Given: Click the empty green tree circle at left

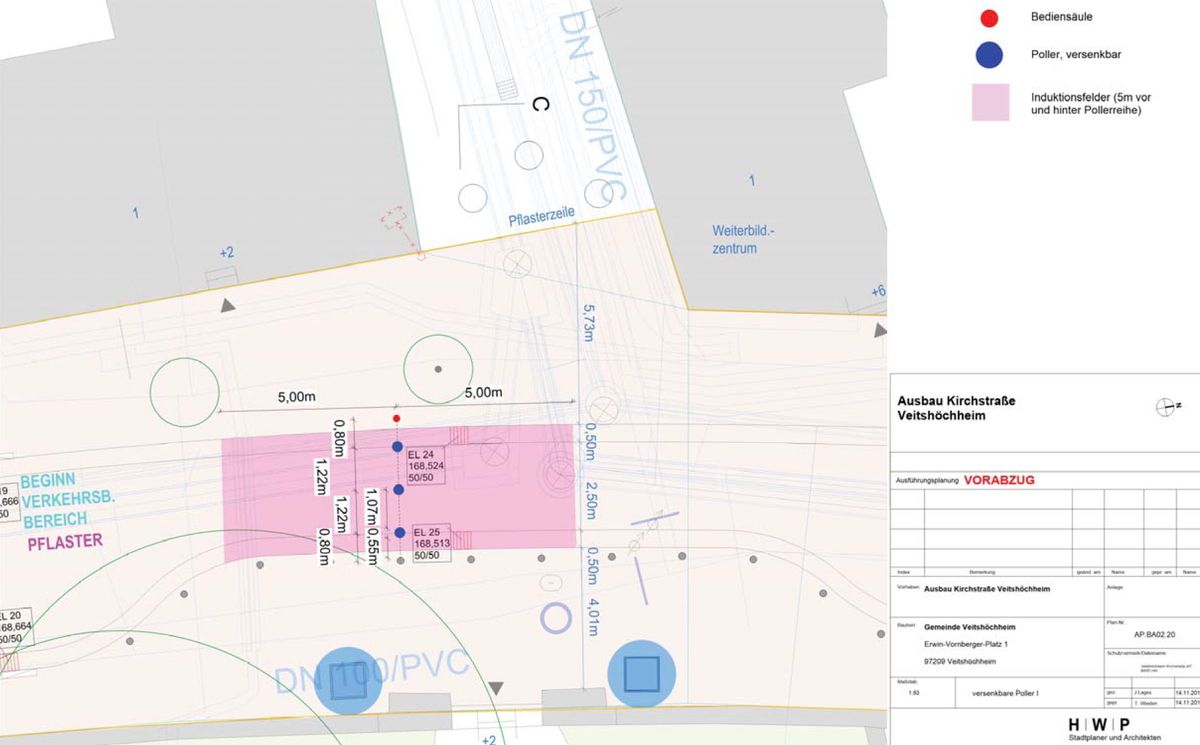Looking at the screenshot, I should point(184,393).
